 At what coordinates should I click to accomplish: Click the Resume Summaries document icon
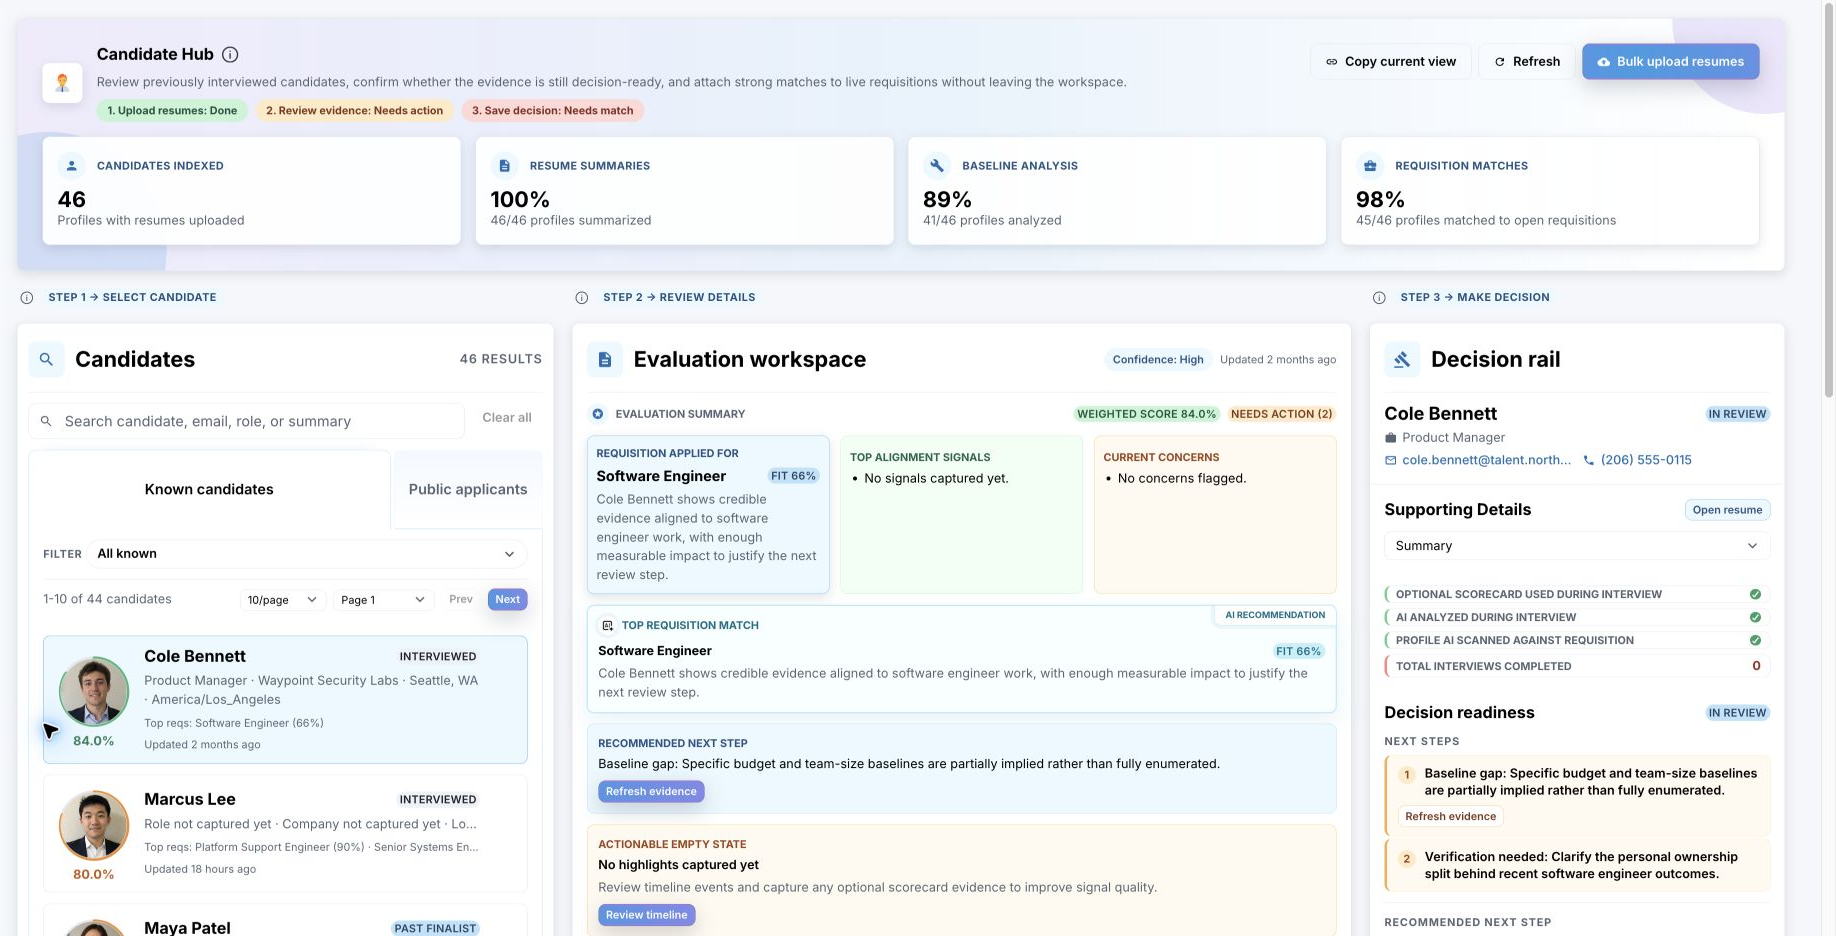click(x=504, y=165)
